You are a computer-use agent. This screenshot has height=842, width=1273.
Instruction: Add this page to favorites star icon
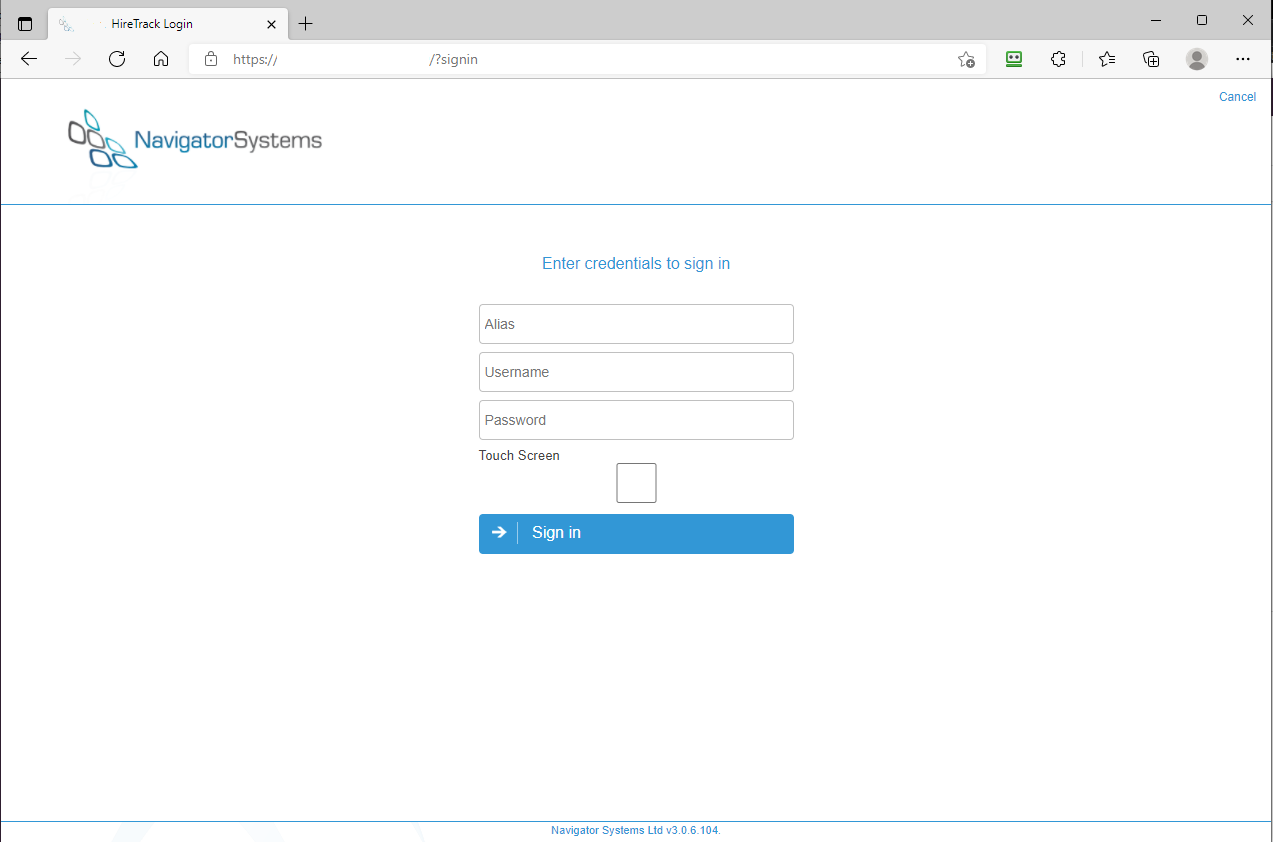[966, 59]
